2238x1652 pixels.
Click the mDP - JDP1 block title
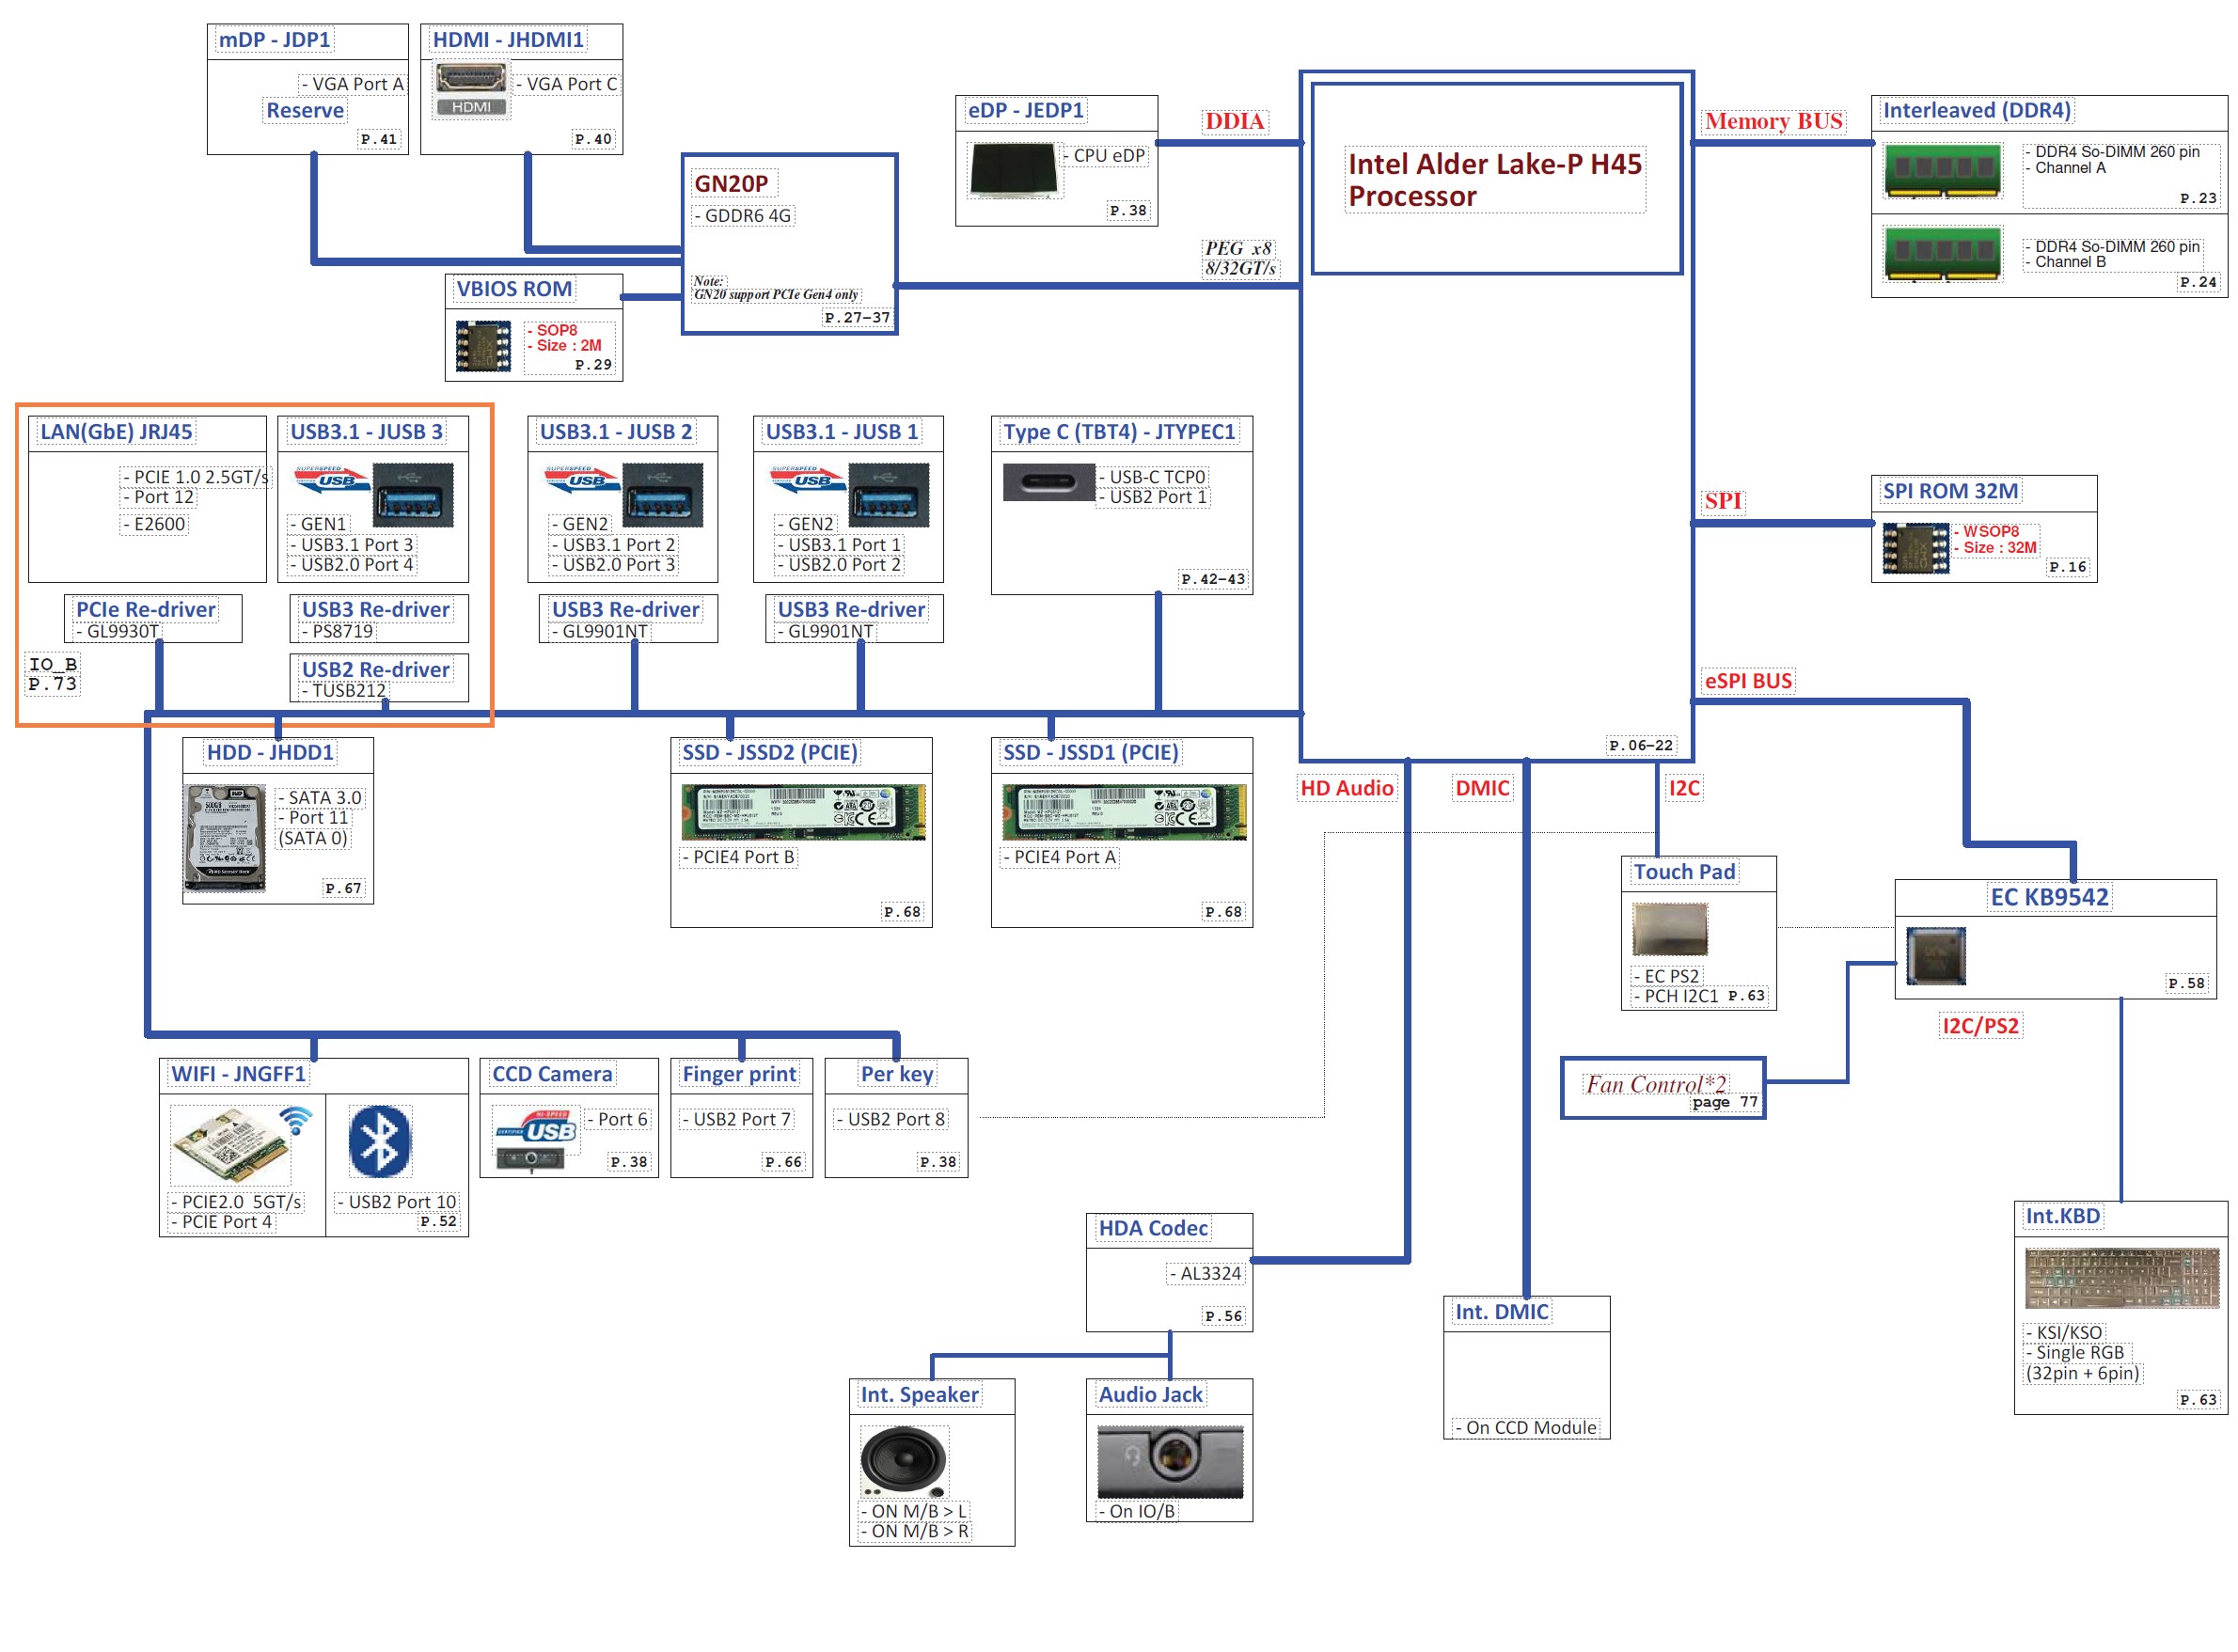[275, 40]
